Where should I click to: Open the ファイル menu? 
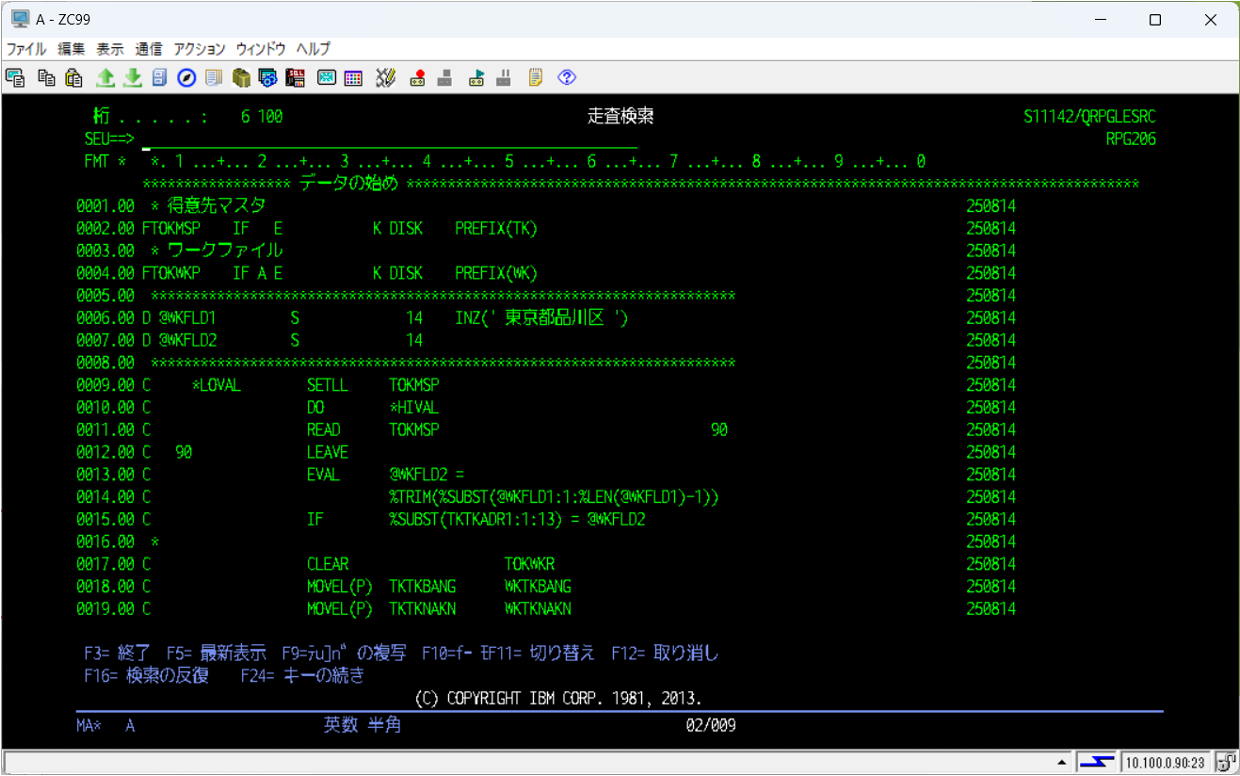pyautogui.click(x=27, y=48)
